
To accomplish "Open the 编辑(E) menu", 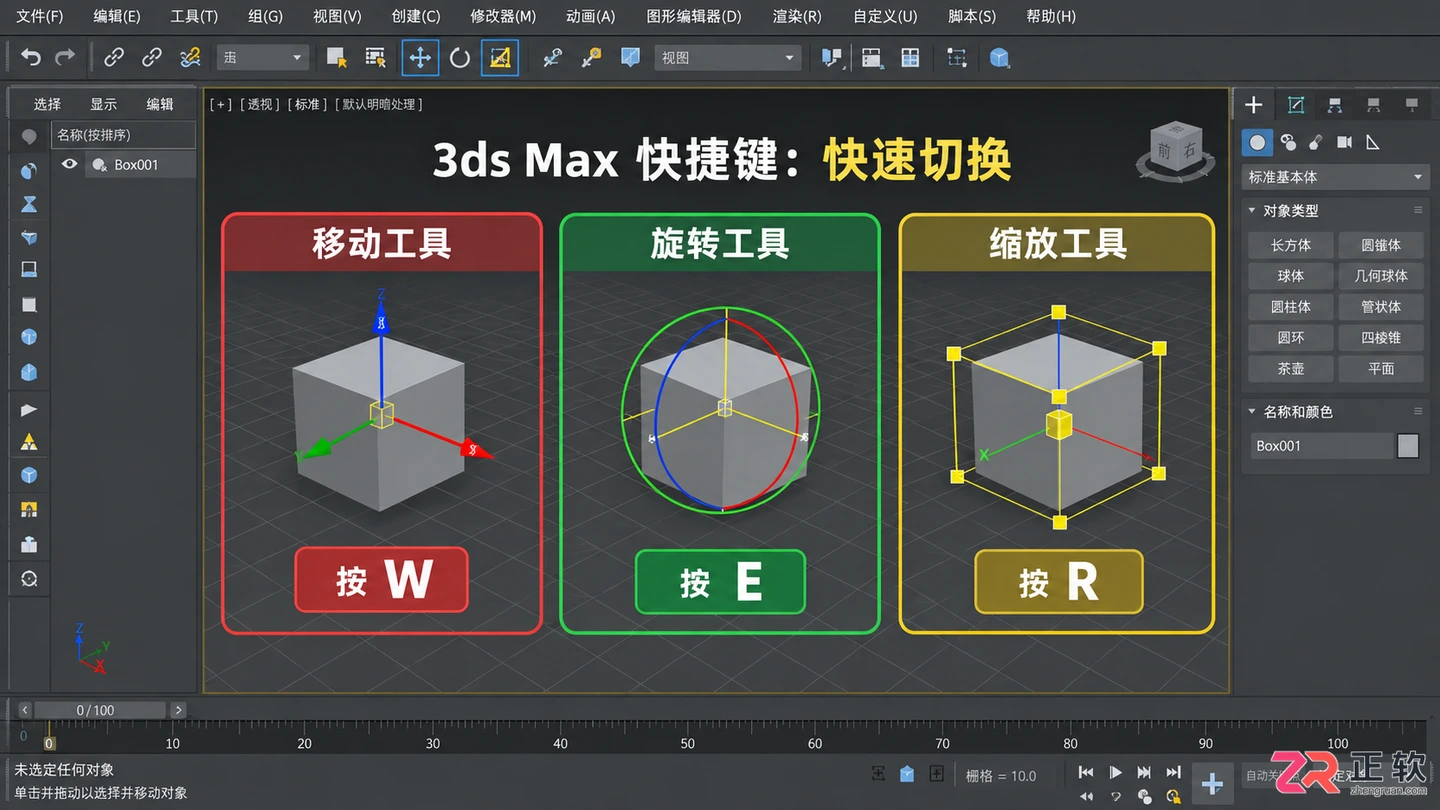I will (117, 16).
